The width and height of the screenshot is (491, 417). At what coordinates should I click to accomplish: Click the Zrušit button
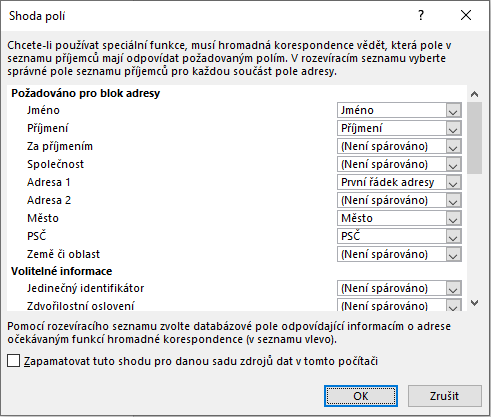tap(445, 396)
